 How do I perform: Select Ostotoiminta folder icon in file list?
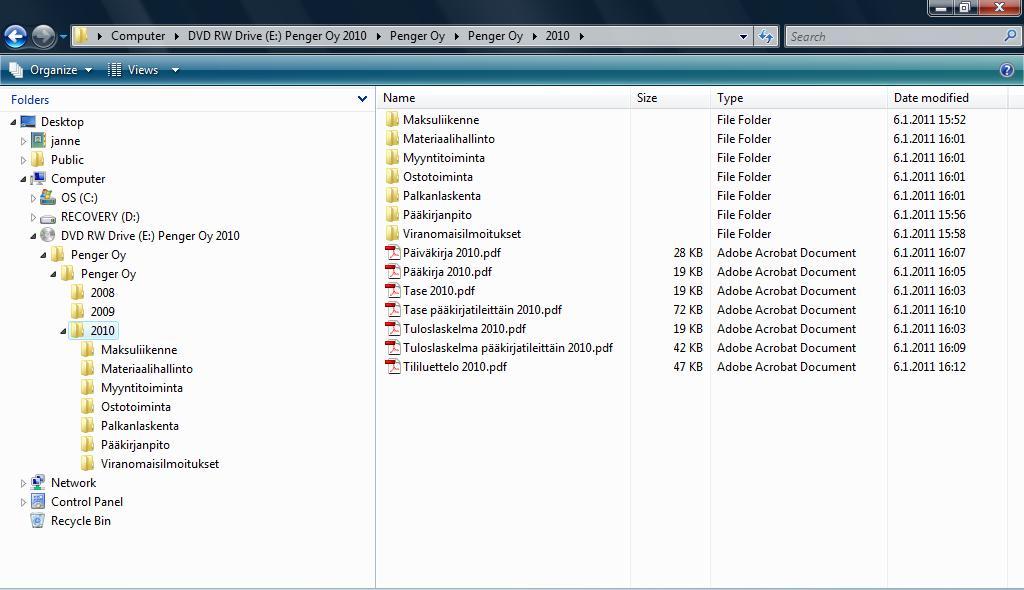pyautogui.click(x=392, y=176)
